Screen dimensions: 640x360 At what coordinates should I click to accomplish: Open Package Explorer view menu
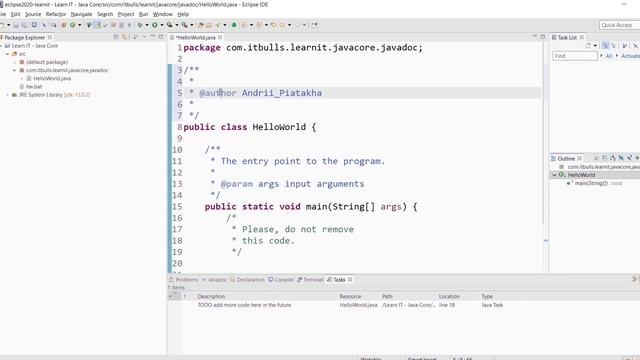point(144,37)
